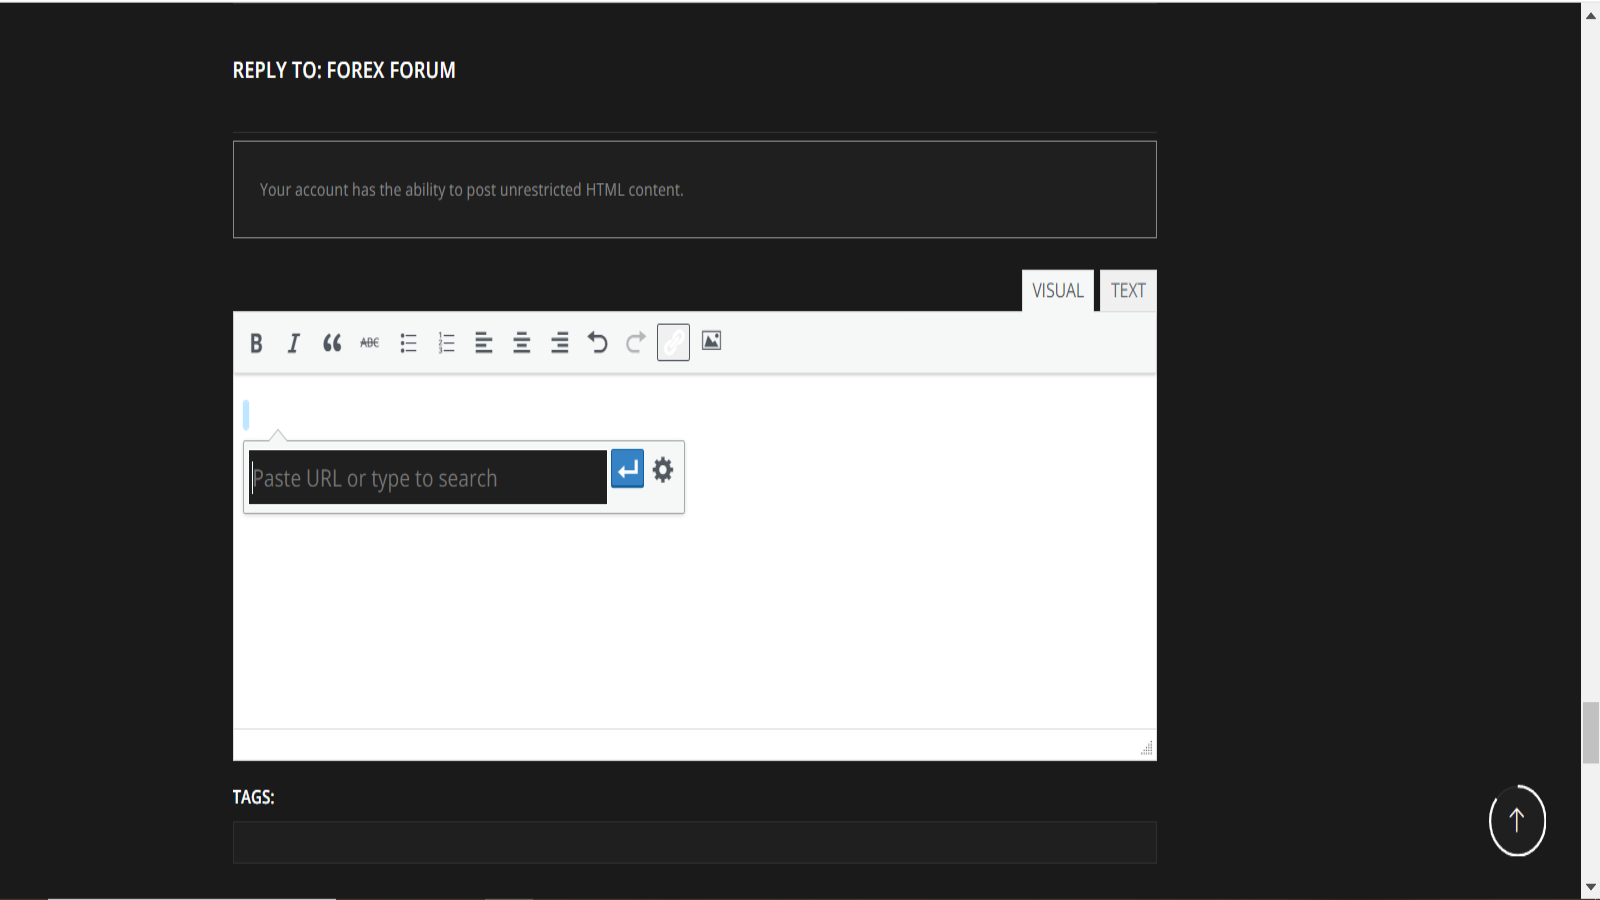Image resolution: width=1600 pixels, height=900 pixels.
Task: Click into the Tags input field
Action: (695, 843)
